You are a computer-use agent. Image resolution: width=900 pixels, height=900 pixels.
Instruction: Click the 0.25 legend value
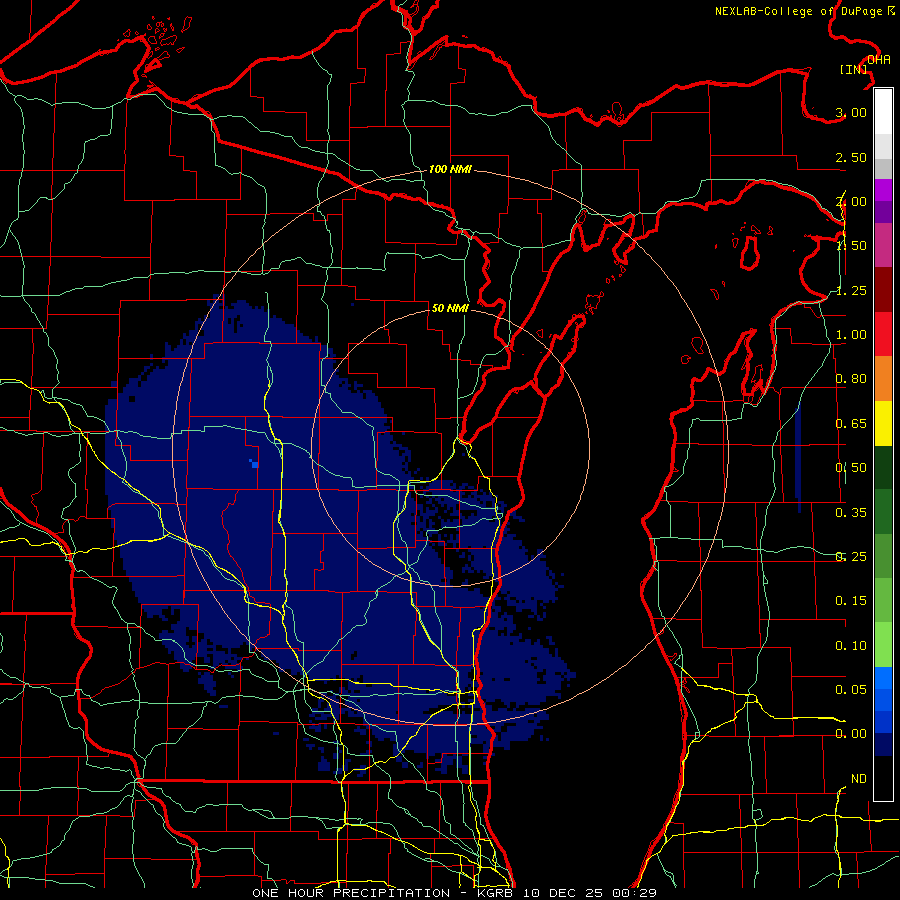coord(851,557)
